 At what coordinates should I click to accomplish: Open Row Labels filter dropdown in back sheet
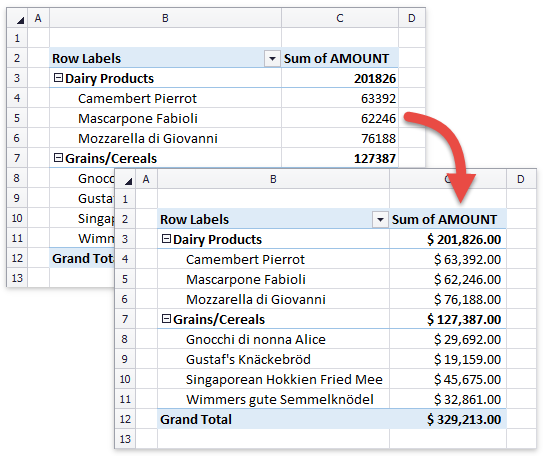point(272,59)
